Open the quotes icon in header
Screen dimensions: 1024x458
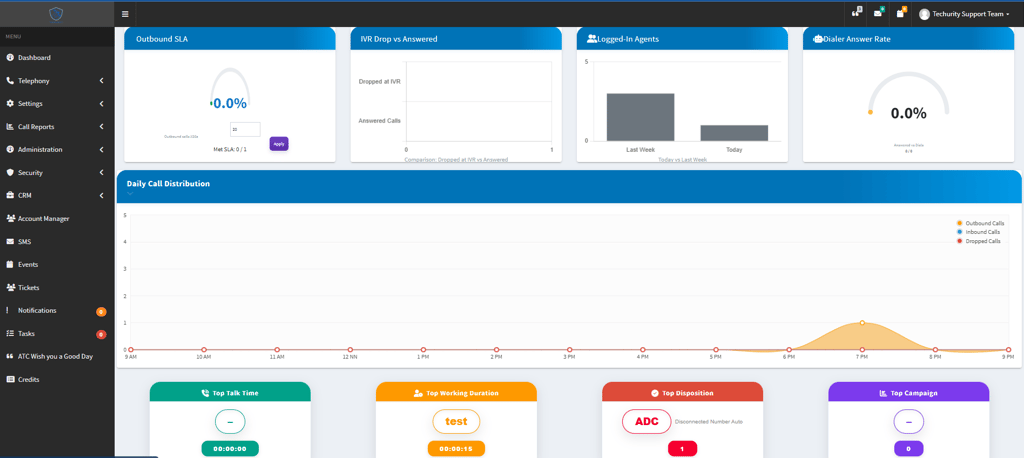pyautogui.click(x=857, y=13)
